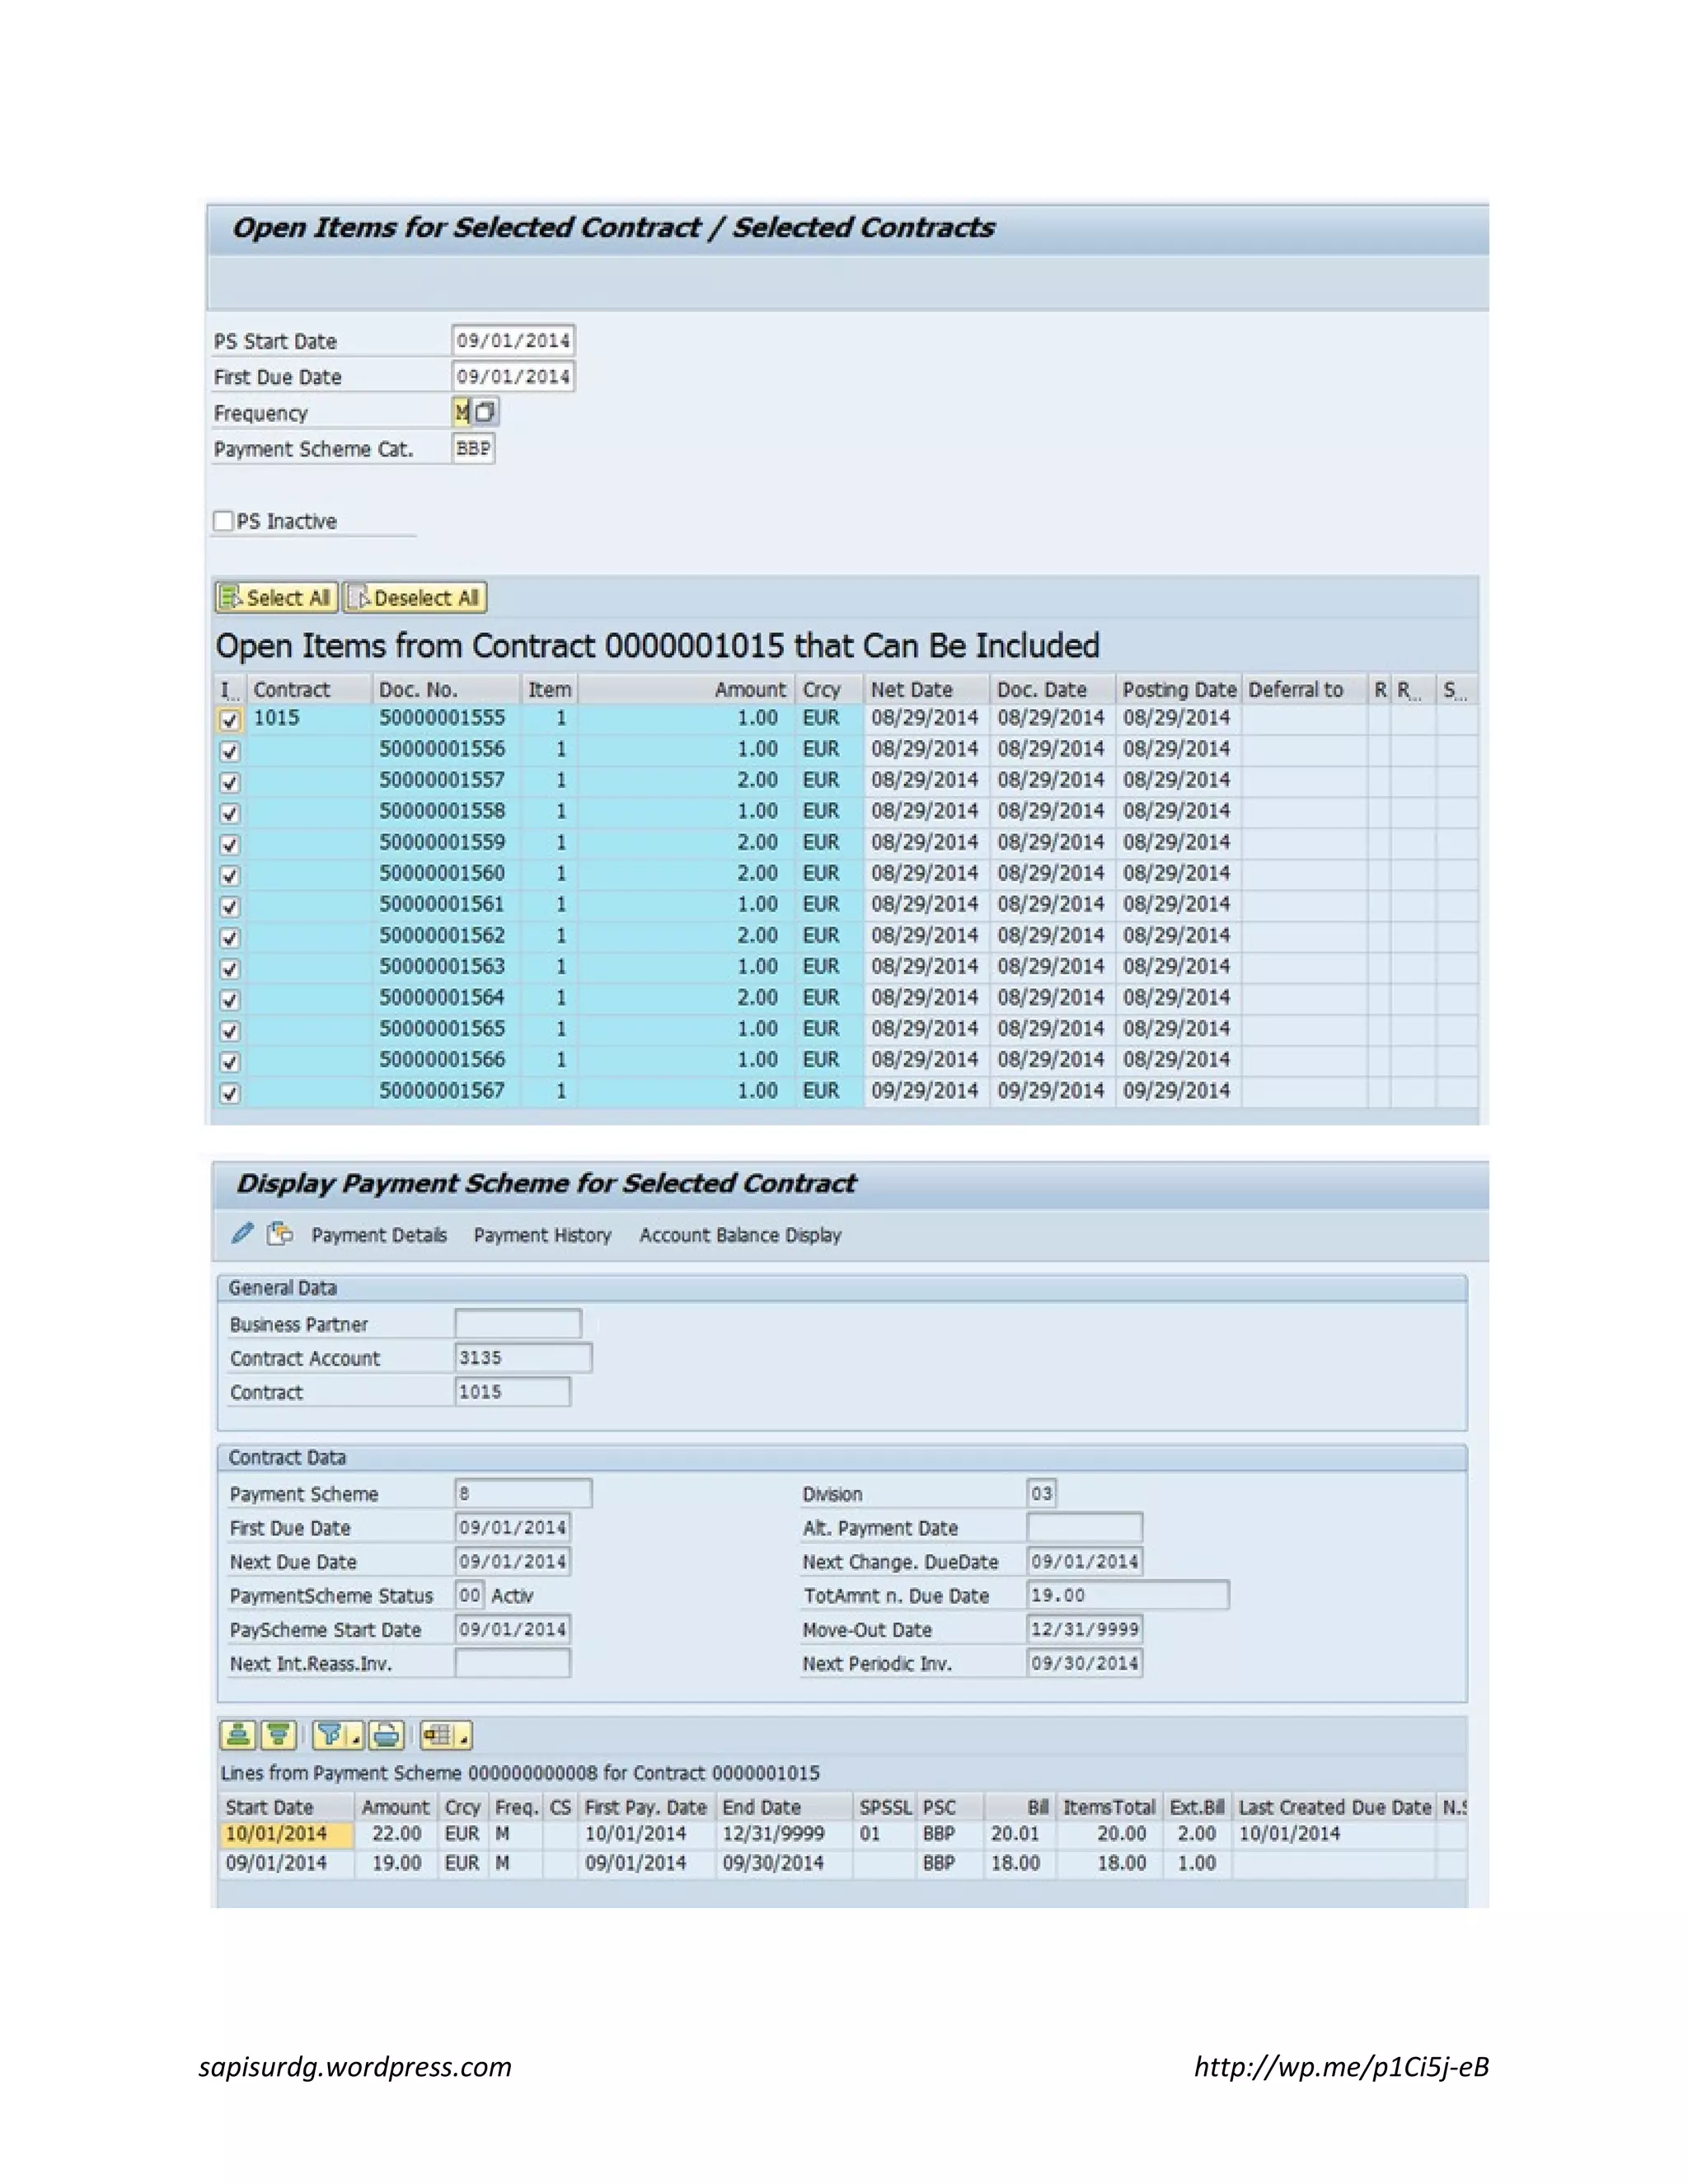Open the Frequency field value help icon
The height and width of the screenshot is (2184, 1688).
485,412
